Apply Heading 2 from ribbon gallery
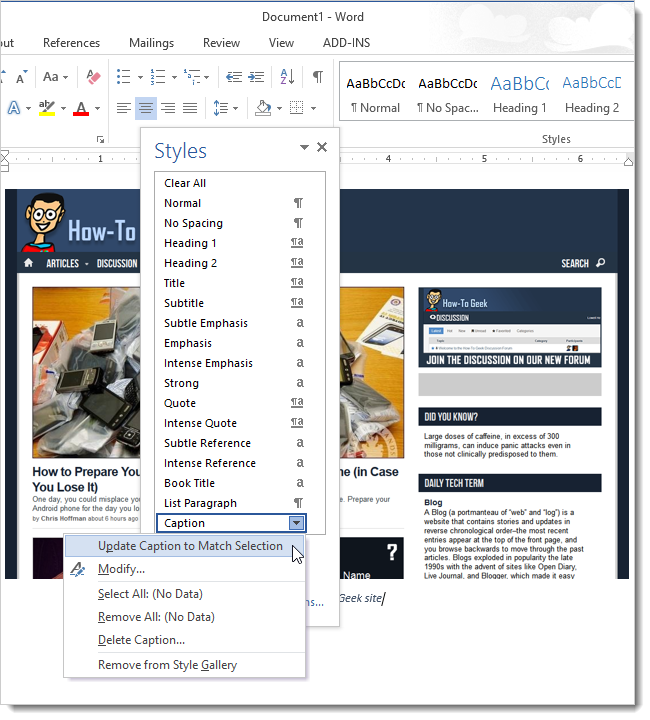This screenshot has height=720, width=650. point(592,96)
